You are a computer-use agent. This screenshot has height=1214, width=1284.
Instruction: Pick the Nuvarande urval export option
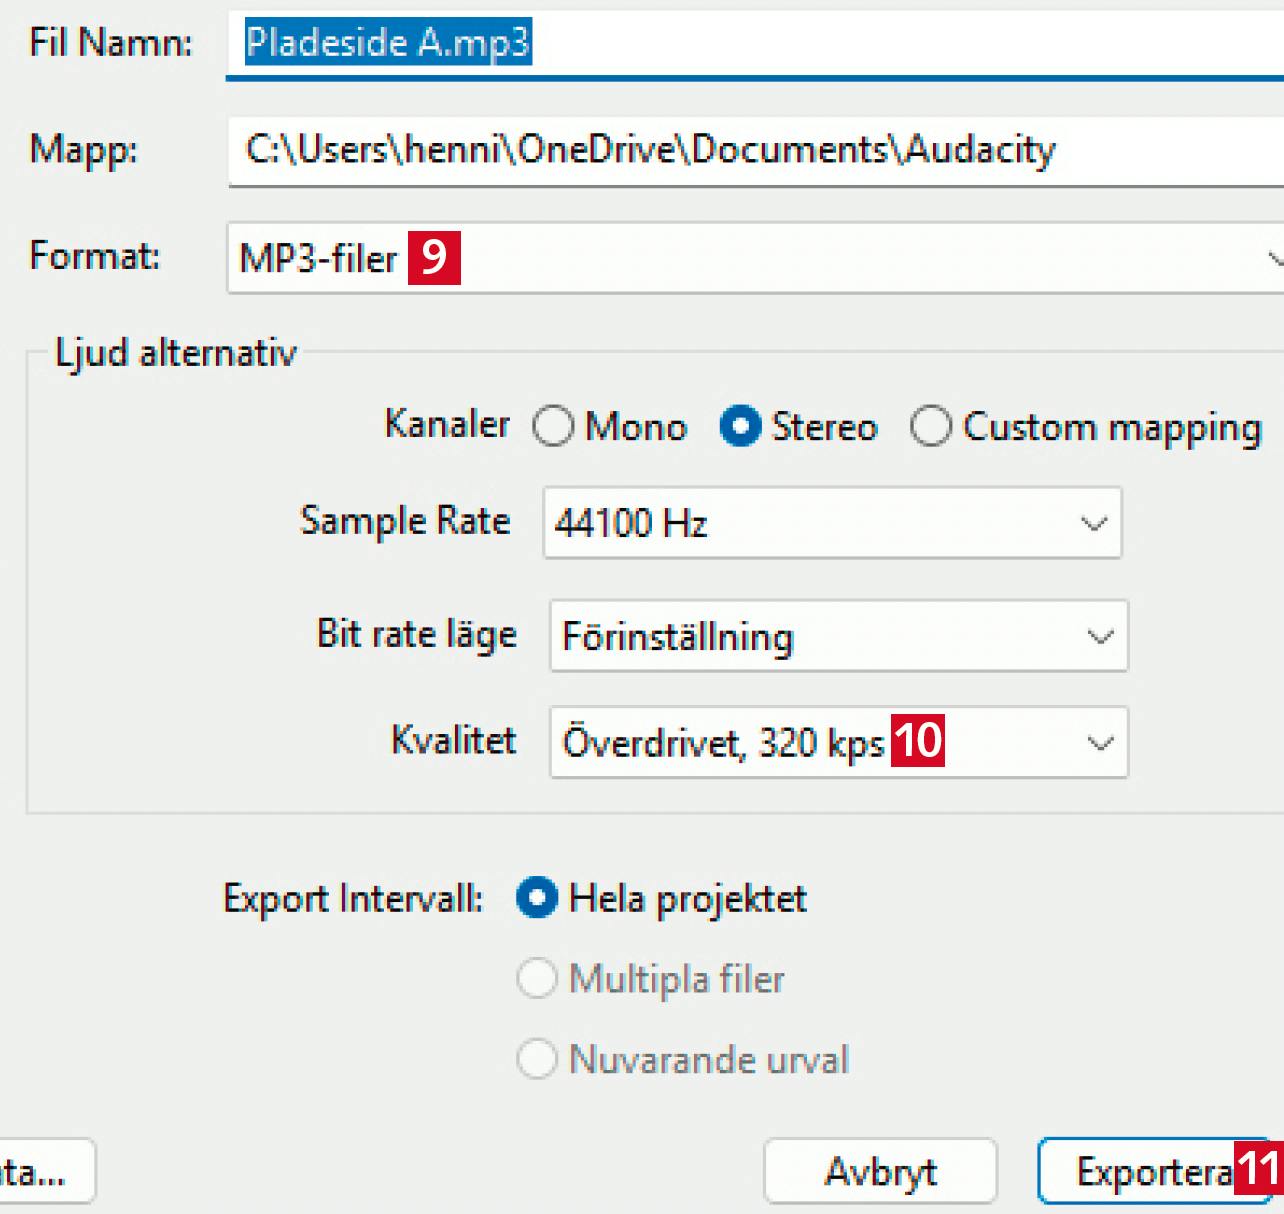click(537, 1059)
